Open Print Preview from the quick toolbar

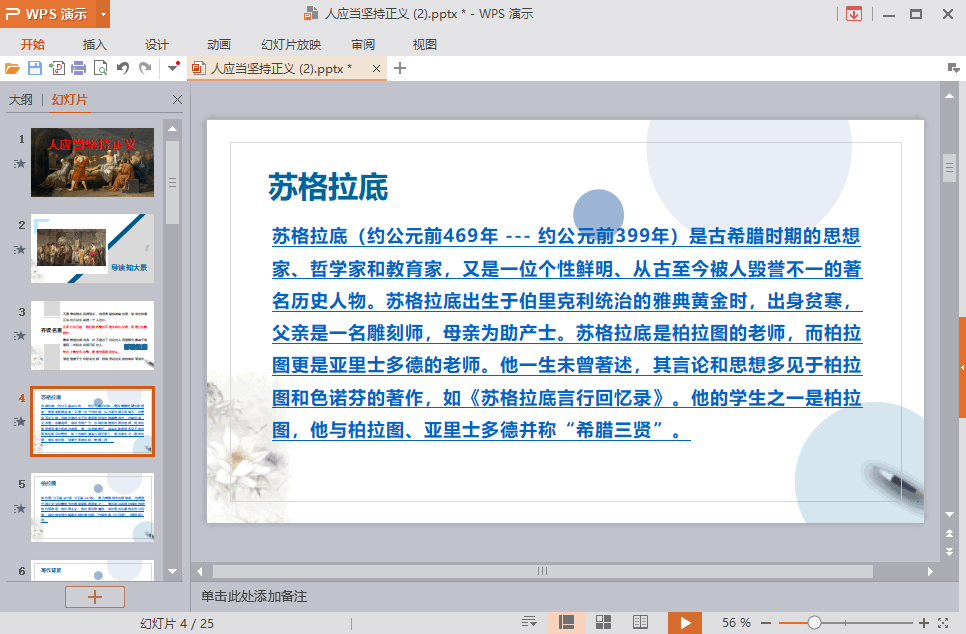click(100, 68)
